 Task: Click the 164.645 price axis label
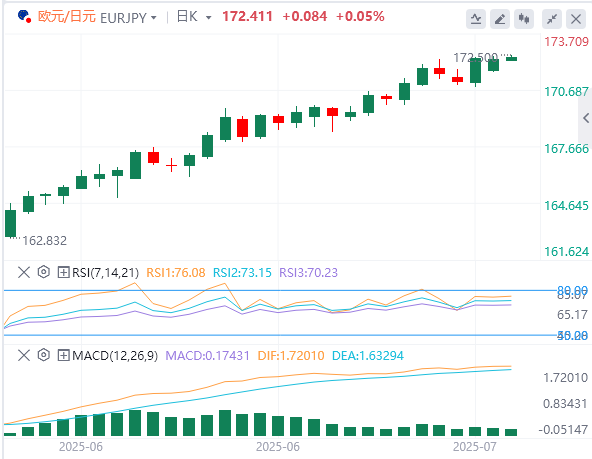(x=566, y=206)
